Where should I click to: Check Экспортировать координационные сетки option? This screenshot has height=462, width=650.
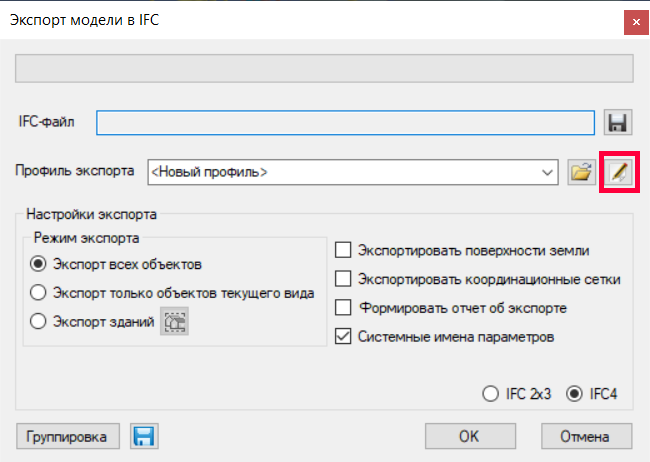343,279
